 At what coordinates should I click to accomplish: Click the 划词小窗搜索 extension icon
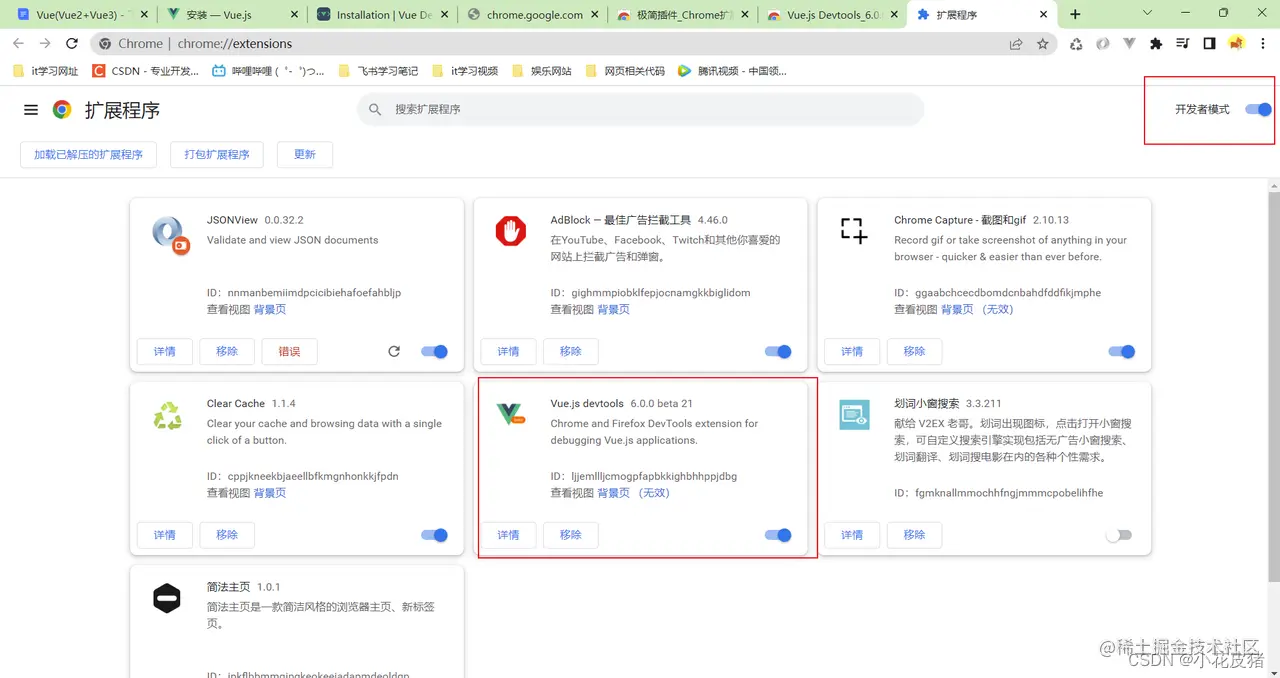[853, 414]
